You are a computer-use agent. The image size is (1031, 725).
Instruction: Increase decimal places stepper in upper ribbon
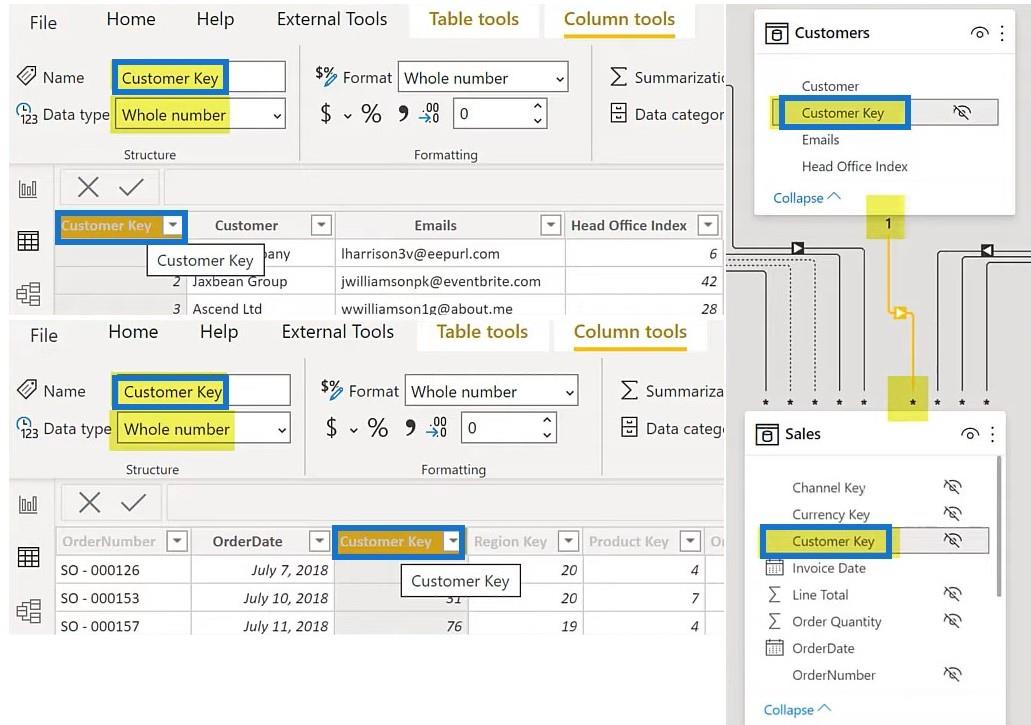[538, 106]
